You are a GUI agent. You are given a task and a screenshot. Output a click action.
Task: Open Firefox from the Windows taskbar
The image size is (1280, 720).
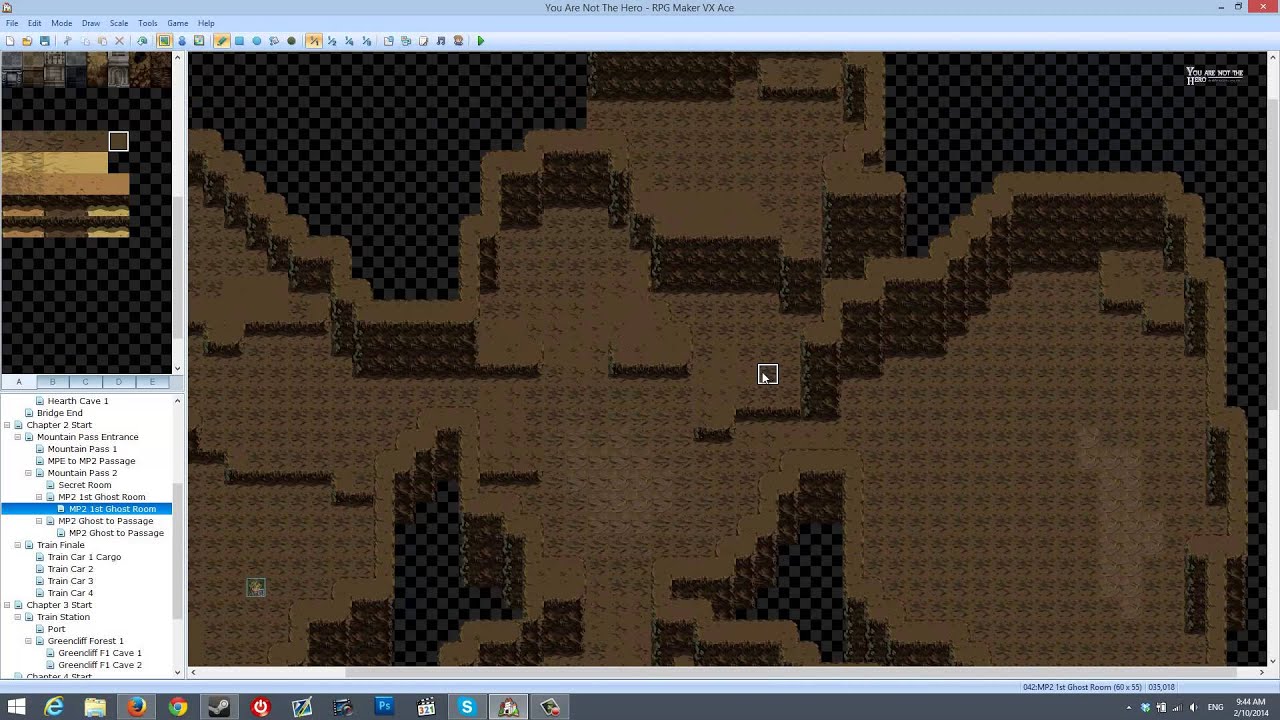tap(136, 707)
